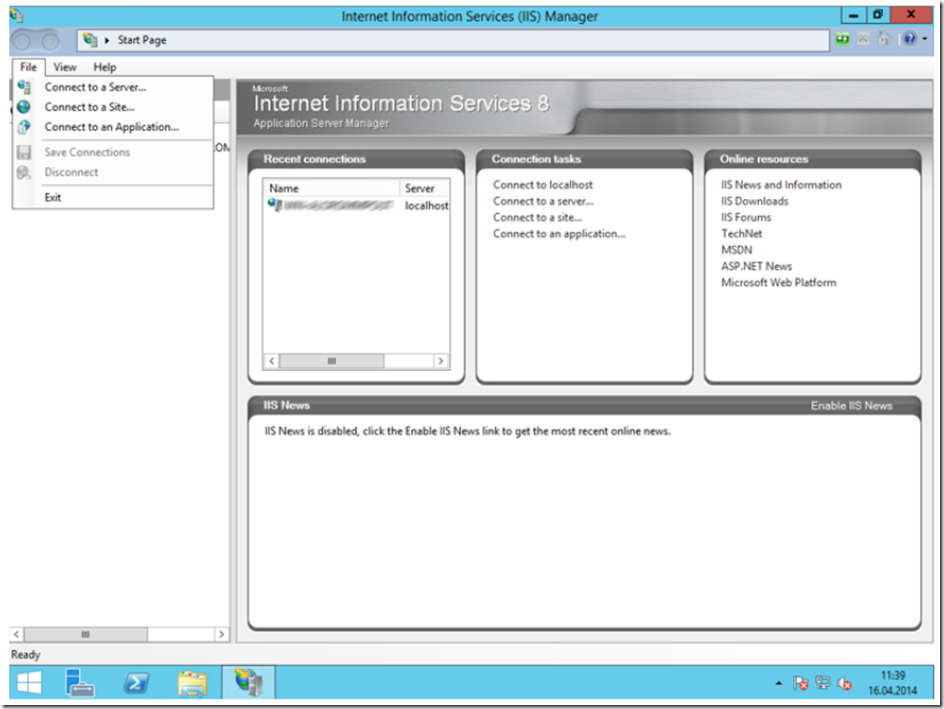Click the Recent connections horizontal scrollbar thumb

(x=332, y=361)
